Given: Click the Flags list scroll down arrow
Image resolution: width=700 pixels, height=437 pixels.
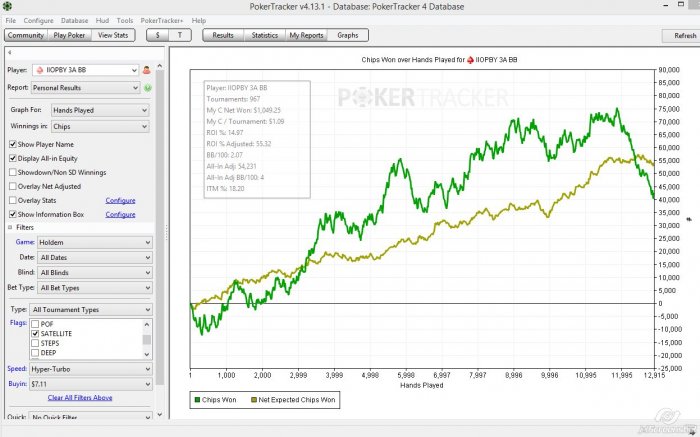Looking at the screenshot, I should pos(146,354).
